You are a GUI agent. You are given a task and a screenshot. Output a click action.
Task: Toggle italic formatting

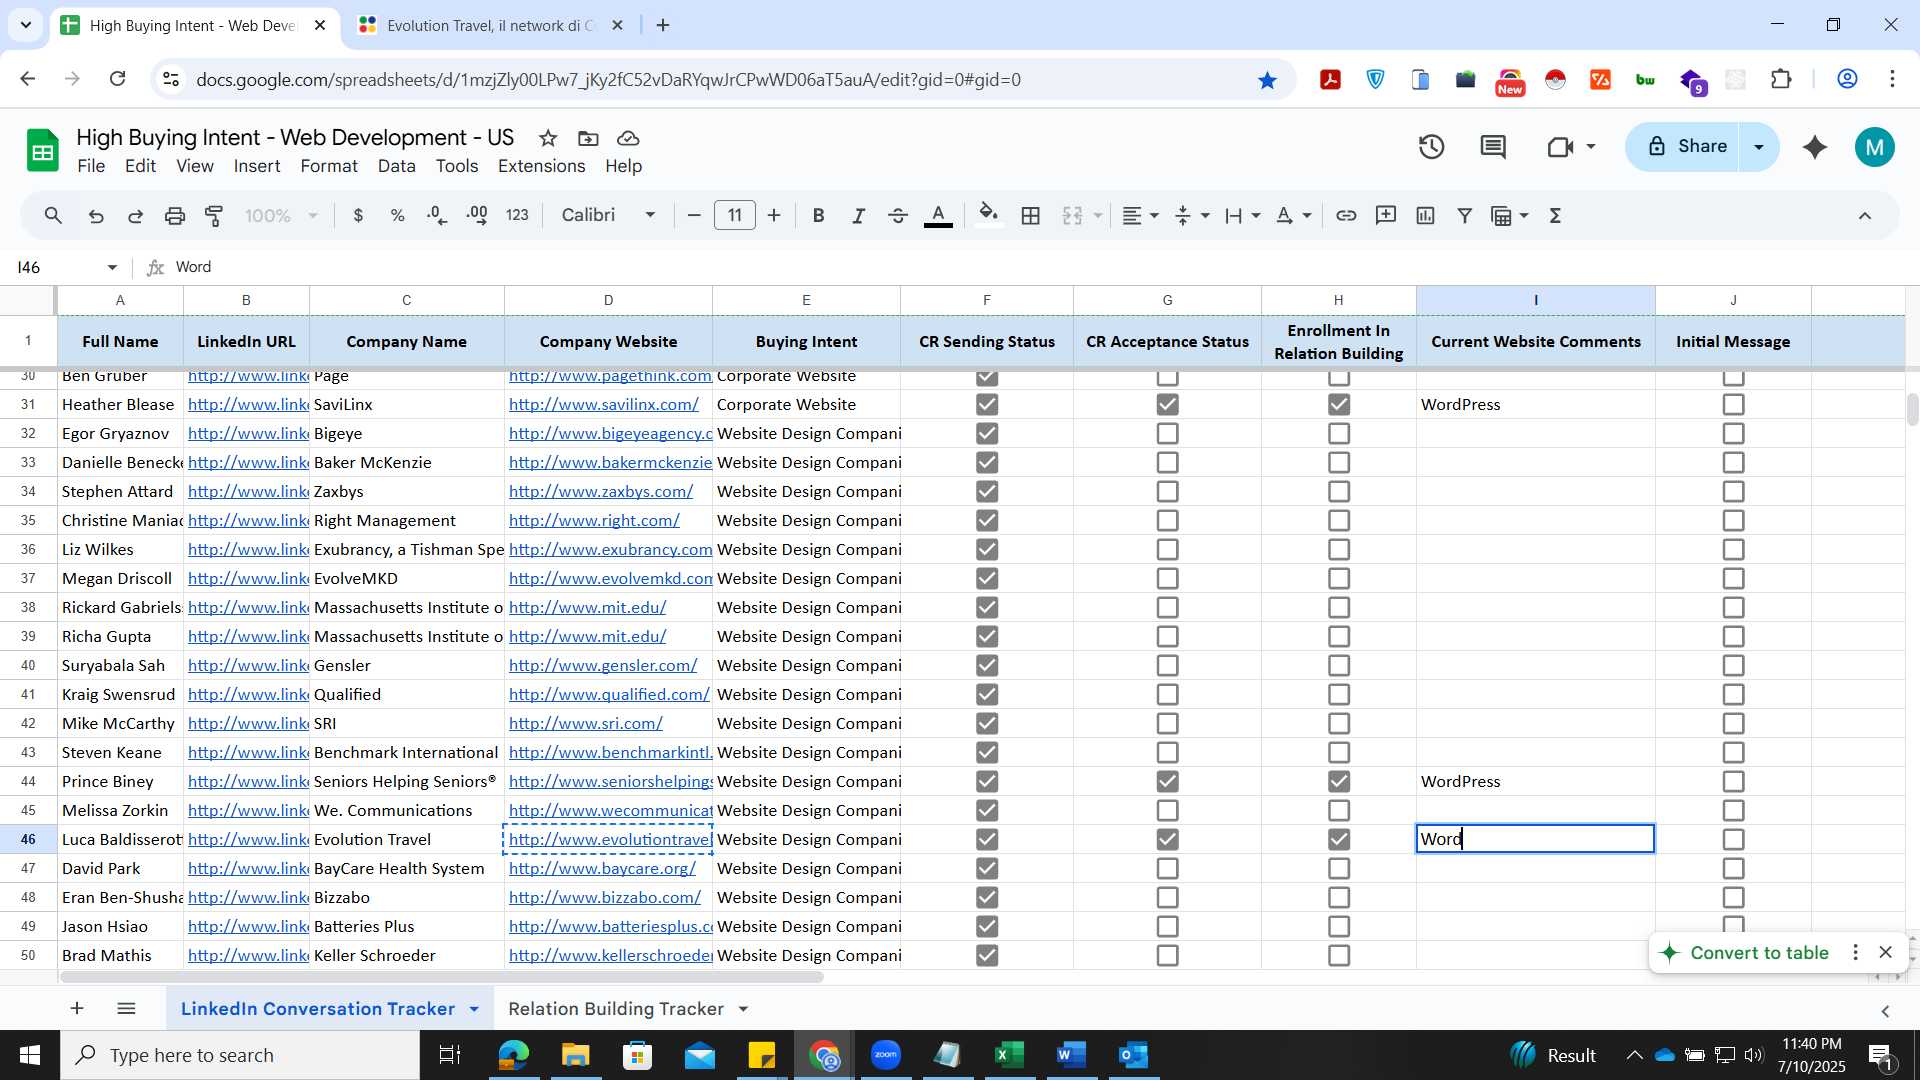coord(858,216)
